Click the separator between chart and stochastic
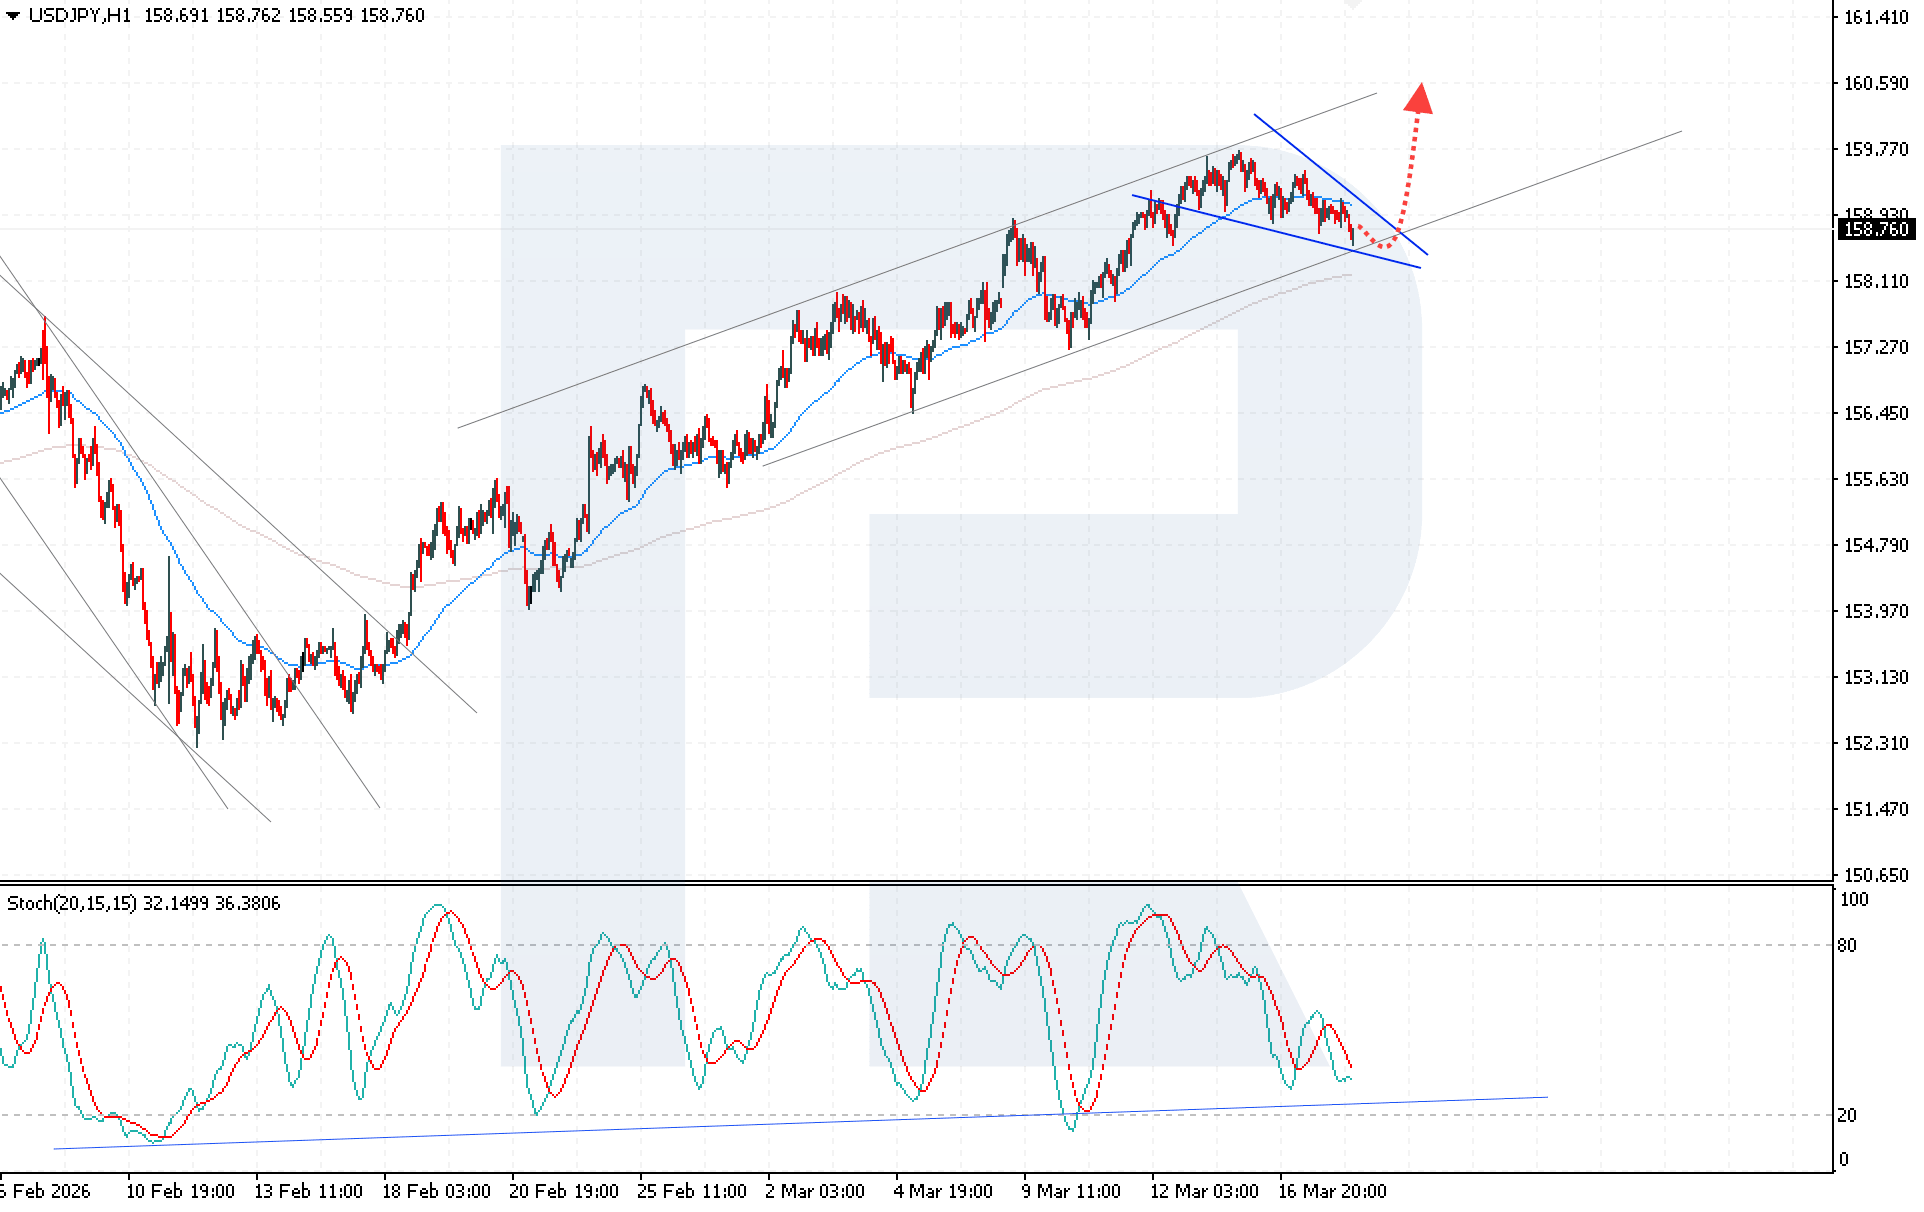This screenshot has height=1212, width=1924. tap(900, 882)
